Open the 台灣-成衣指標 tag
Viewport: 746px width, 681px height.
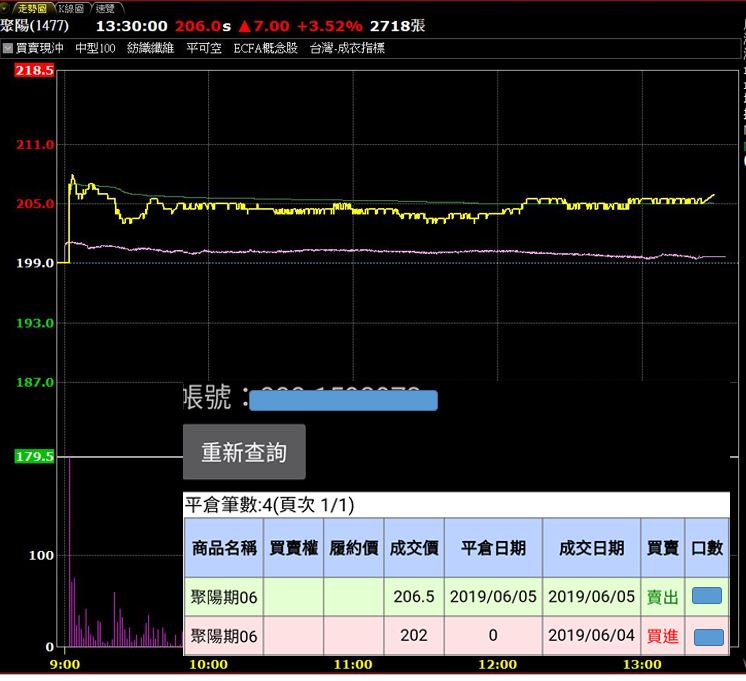click(x=347, y=48)
